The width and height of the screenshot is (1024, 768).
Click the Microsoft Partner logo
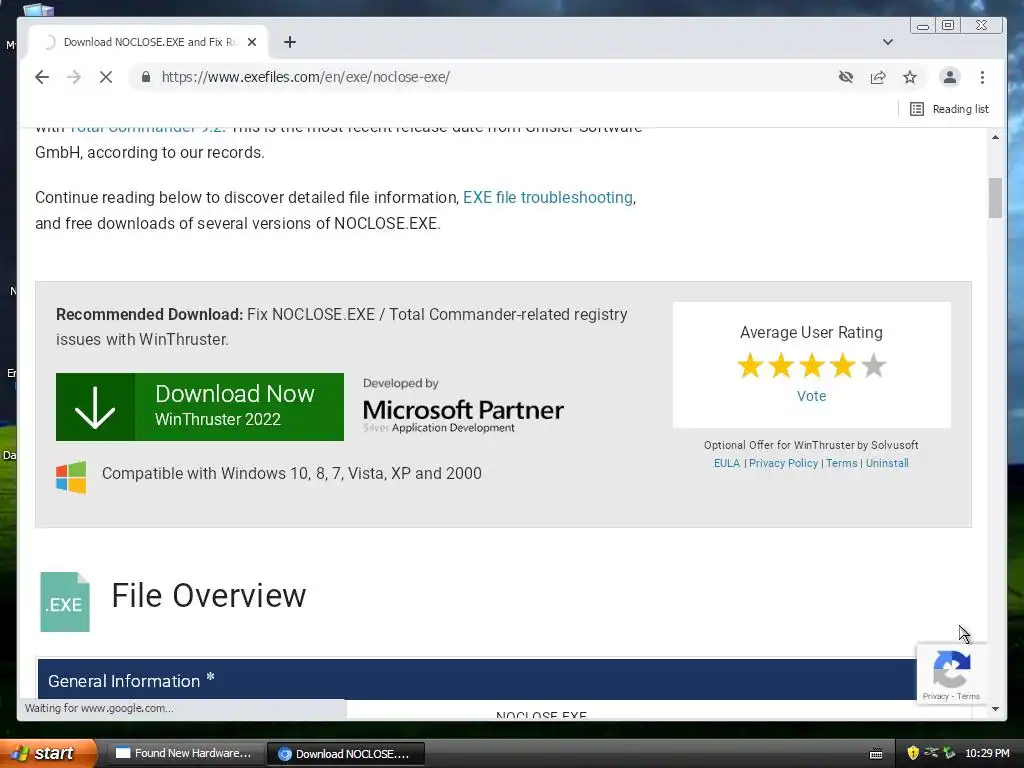[463, 406]
